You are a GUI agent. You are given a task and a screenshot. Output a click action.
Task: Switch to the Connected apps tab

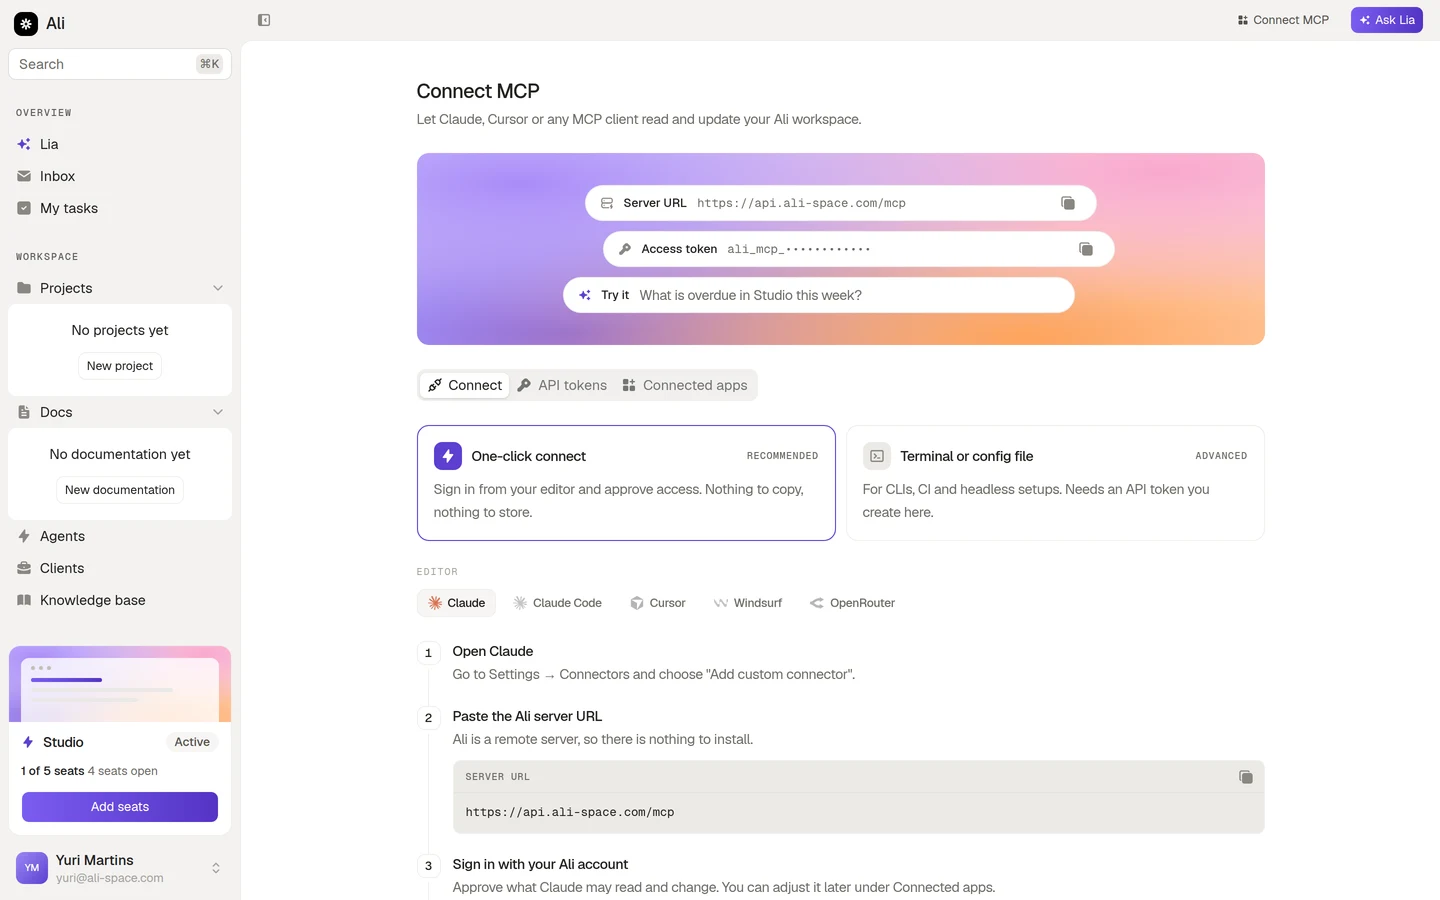[x=685, y=385]
